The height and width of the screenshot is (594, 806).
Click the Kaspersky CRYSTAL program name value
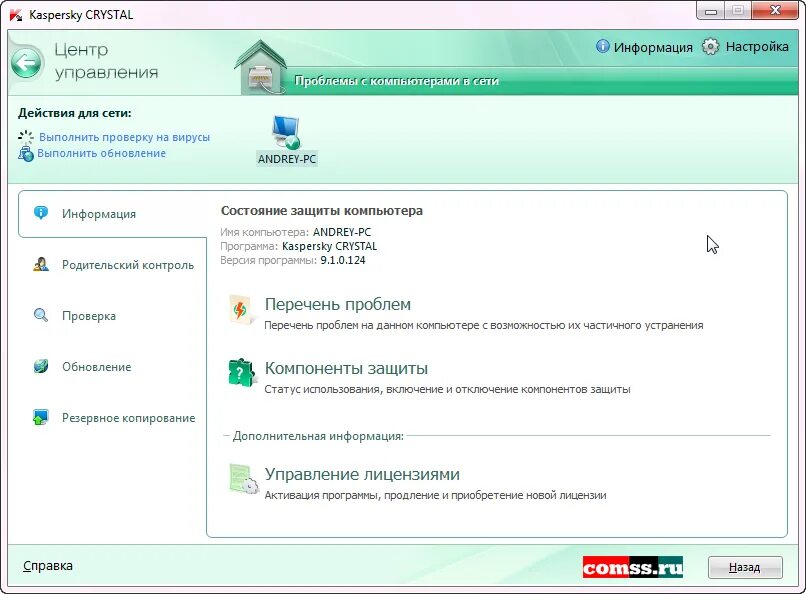(329, 246)
